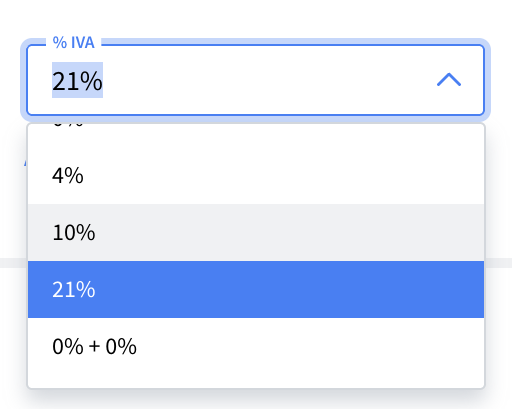Click the blue link fragment left of list
Image resolution: width=512 pixels, height=409 pixels.
coord(25,163)
